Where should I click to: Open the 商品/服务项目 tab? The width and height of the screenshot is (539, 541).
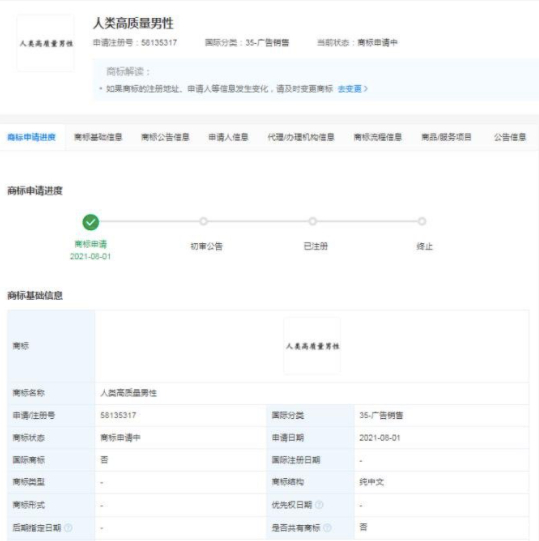446,137
